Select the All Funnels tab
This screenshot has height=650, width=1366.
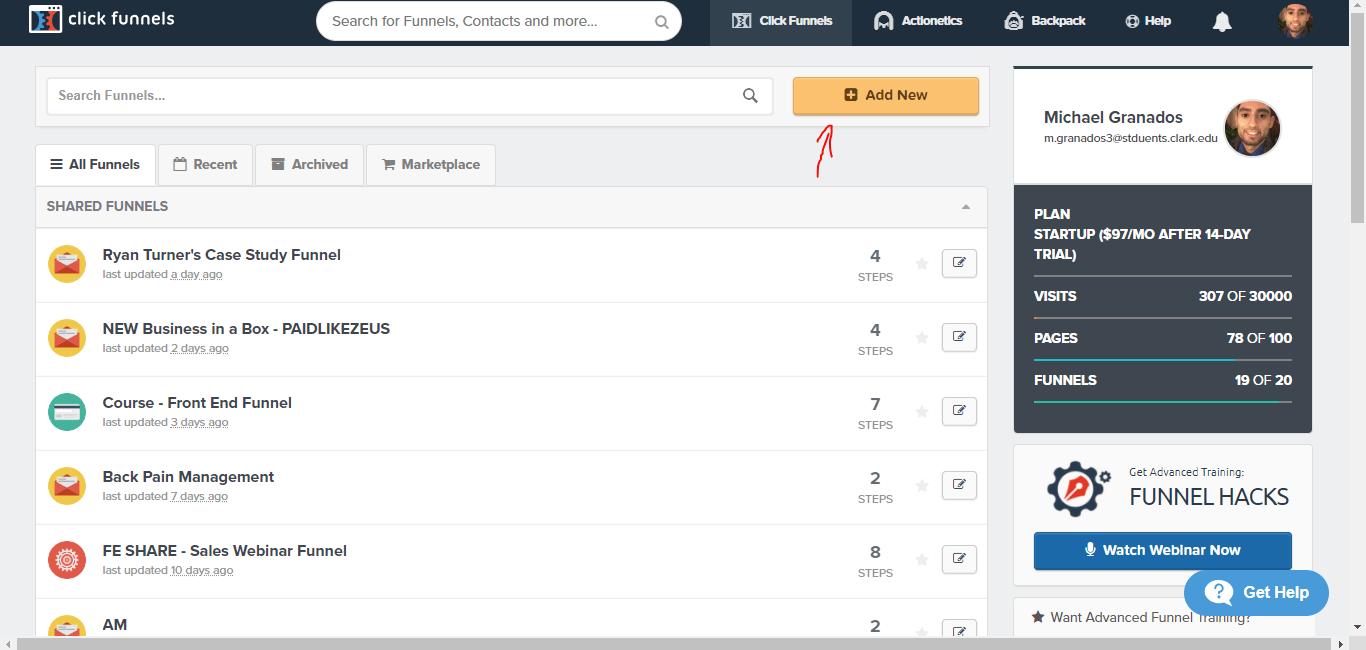pyautogui.click(x=95, y=165)
